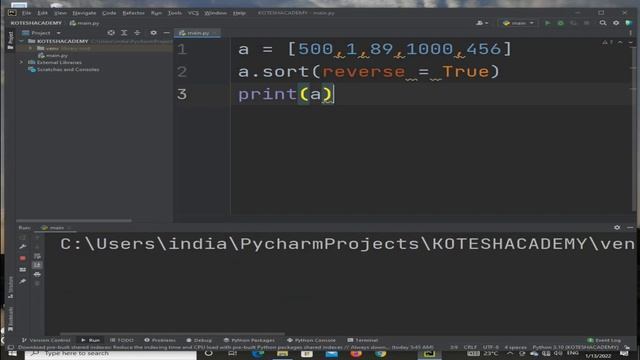Expand External Libraries node

[x=22, y=62]
